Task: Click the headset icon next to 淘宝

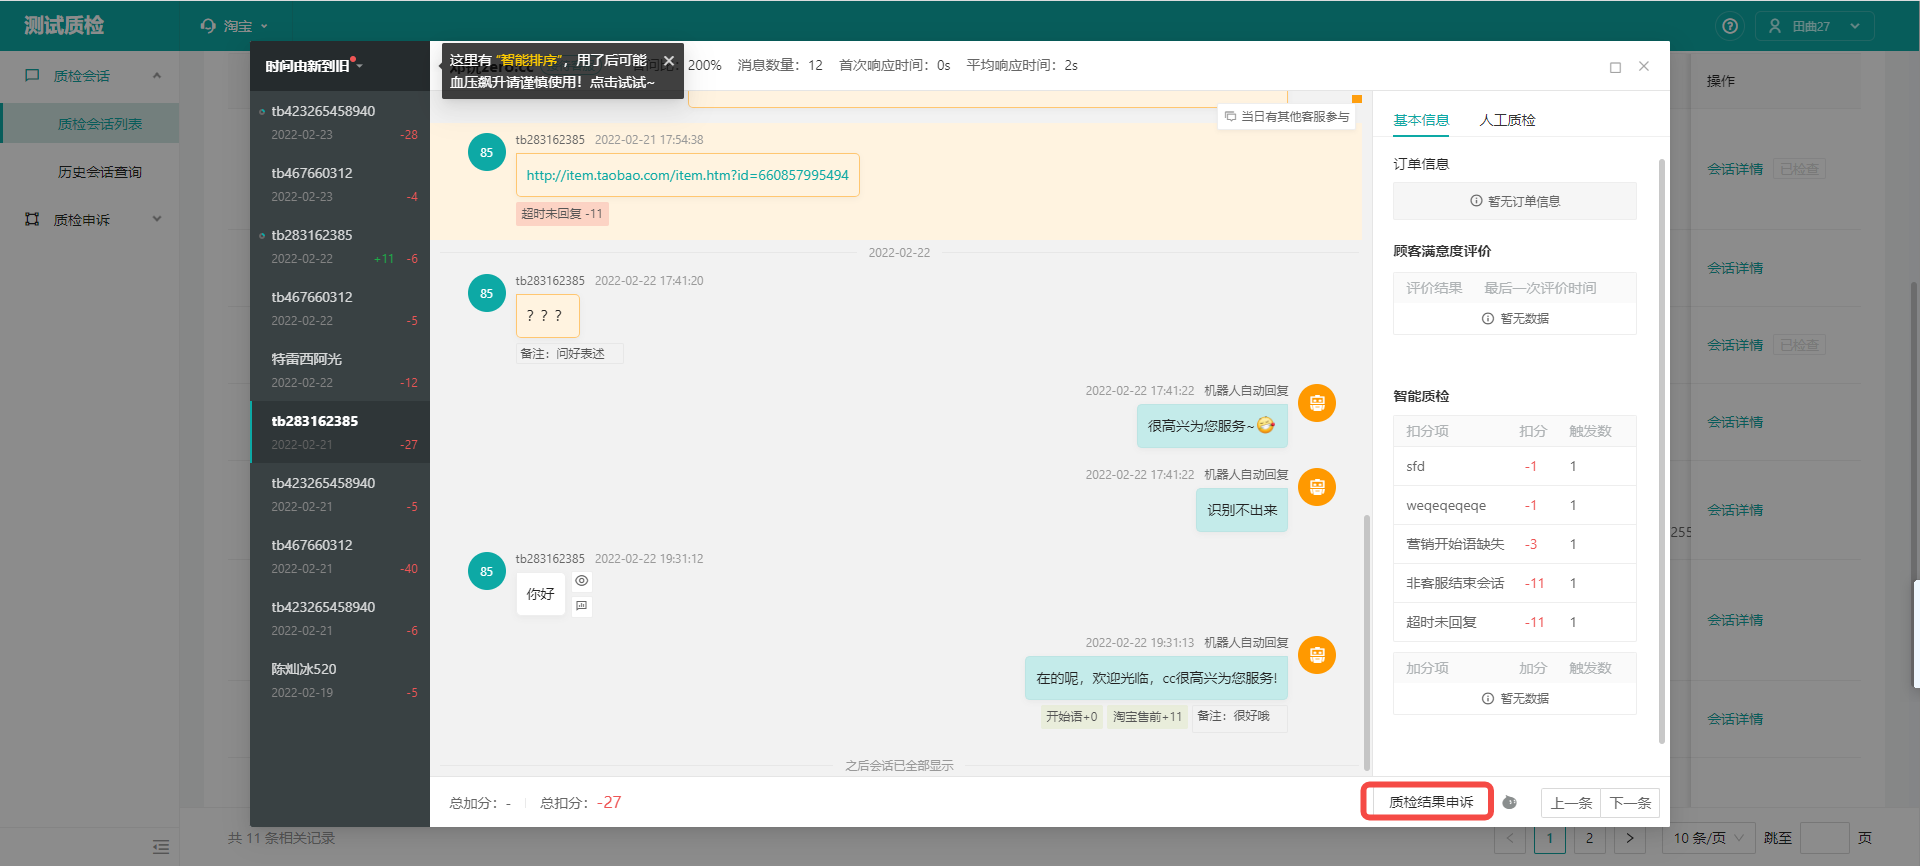Action: 208,26
